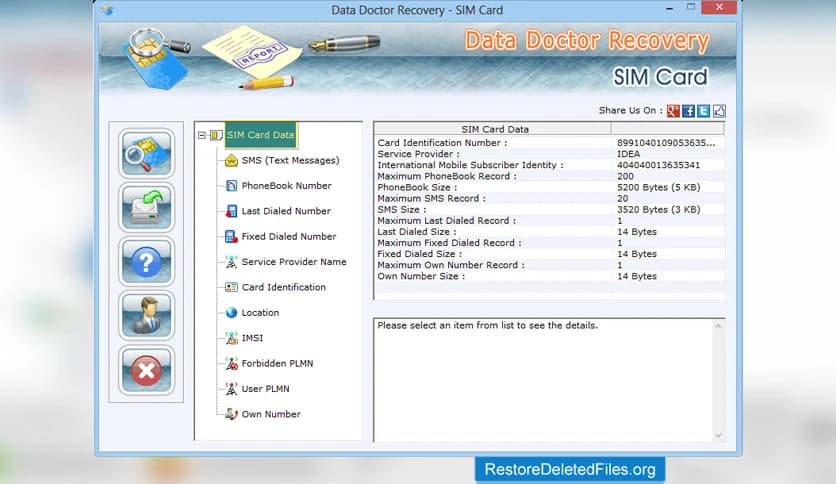
Task: Click the SMS envelope icon in tree
Action: 231,160
